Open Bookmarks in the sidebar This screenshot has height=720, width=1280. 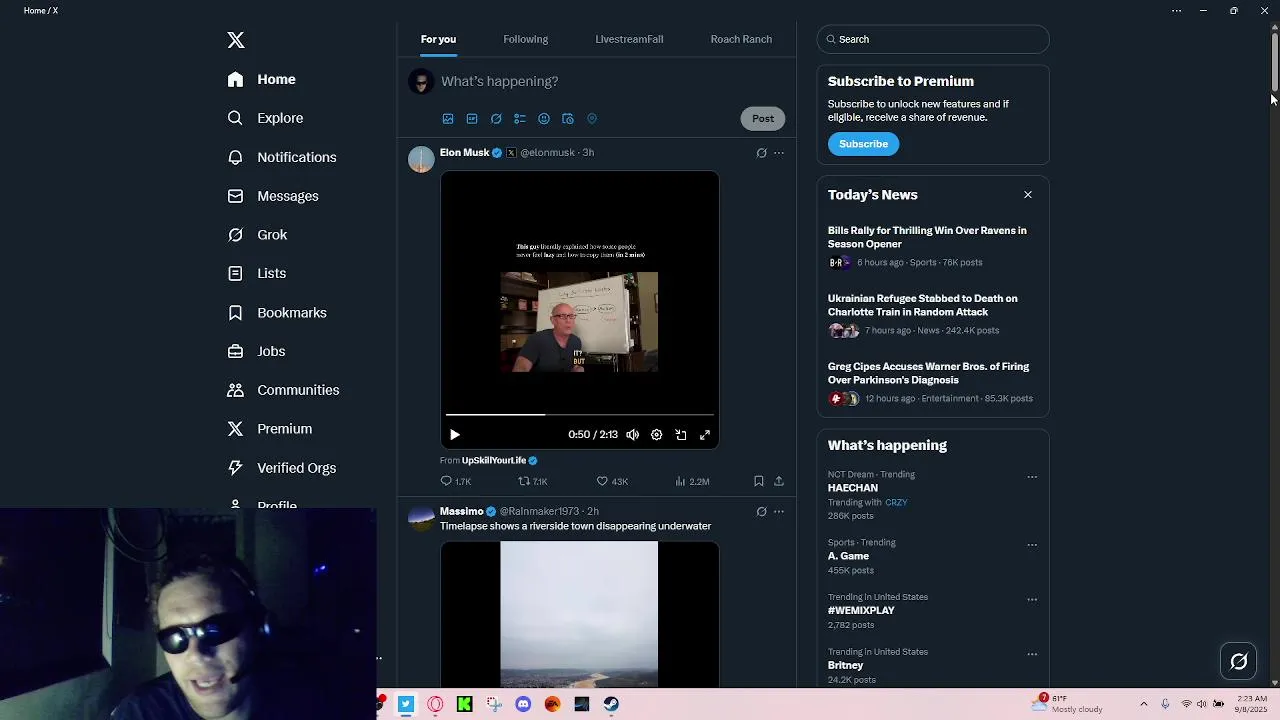[276, 313]
